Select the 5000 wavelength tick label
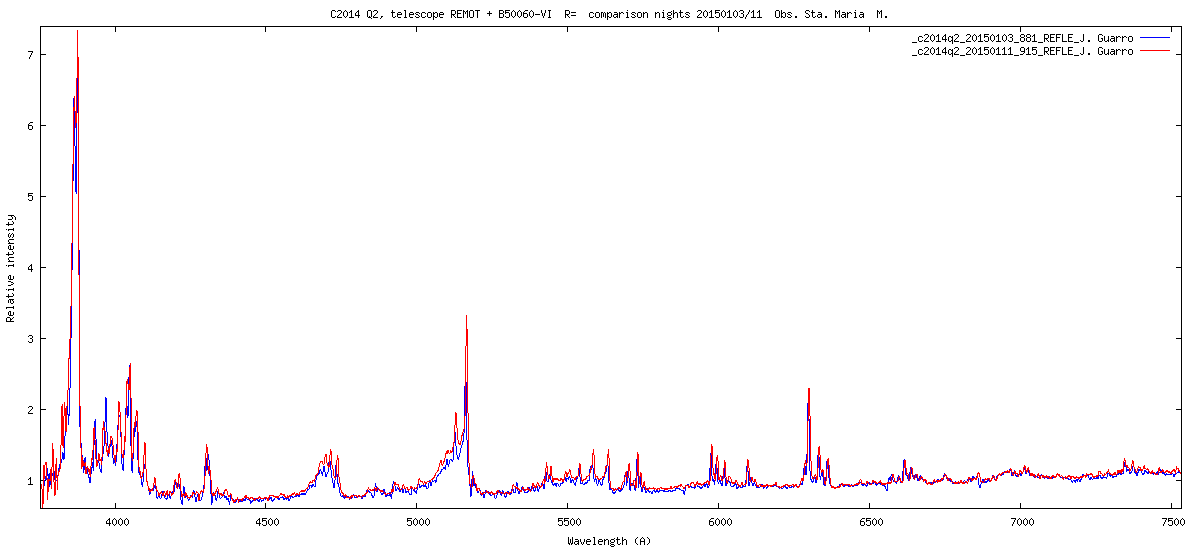This screenshot has height=550, width=1200. (417, 523)
